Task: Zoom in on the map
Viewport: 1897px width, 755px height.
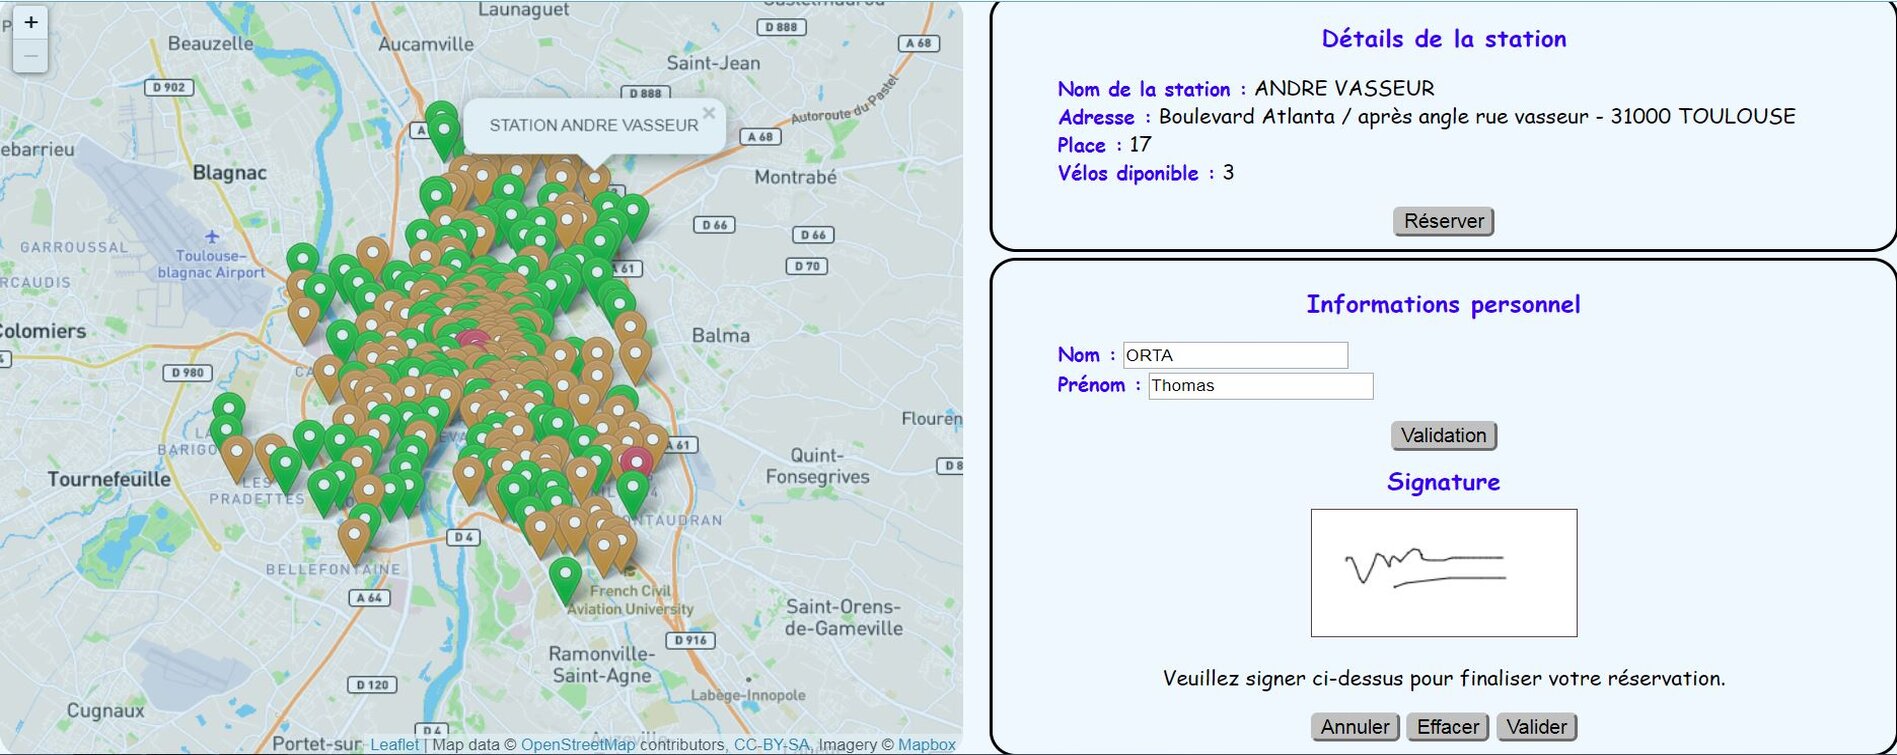Action: tap(30, 23)
